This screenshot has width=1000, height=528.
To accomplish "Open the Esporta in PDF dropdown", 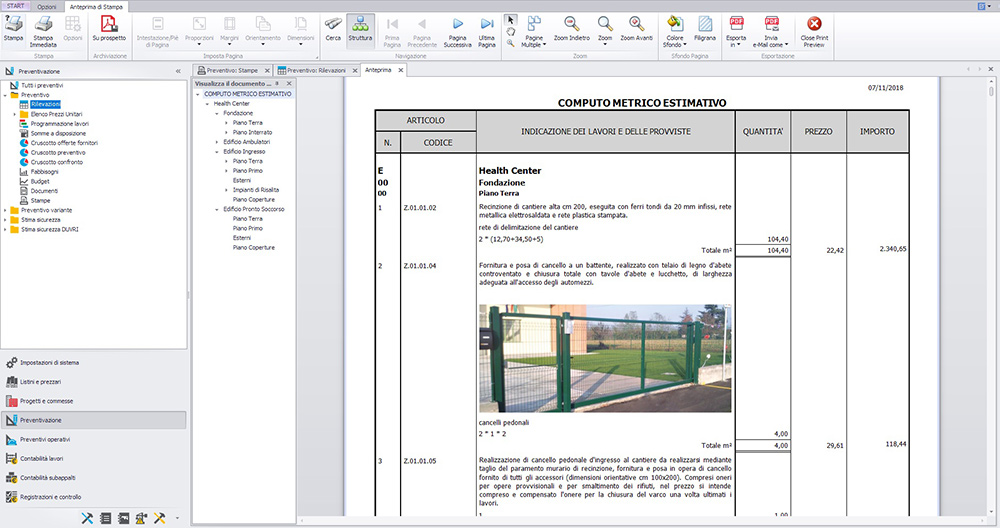I will 736,31.
